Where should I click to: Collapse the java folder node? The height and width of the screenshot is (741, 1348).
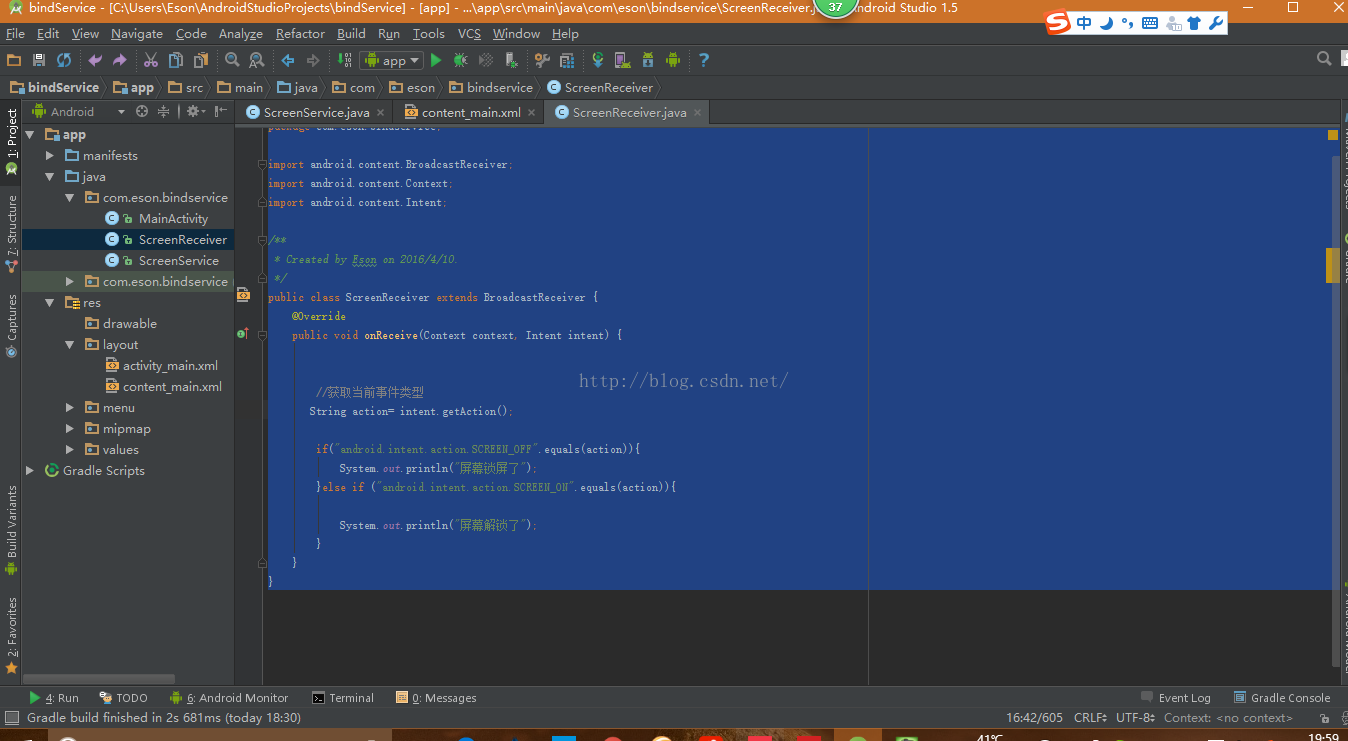pyautogui.click(x=50, y=177)
